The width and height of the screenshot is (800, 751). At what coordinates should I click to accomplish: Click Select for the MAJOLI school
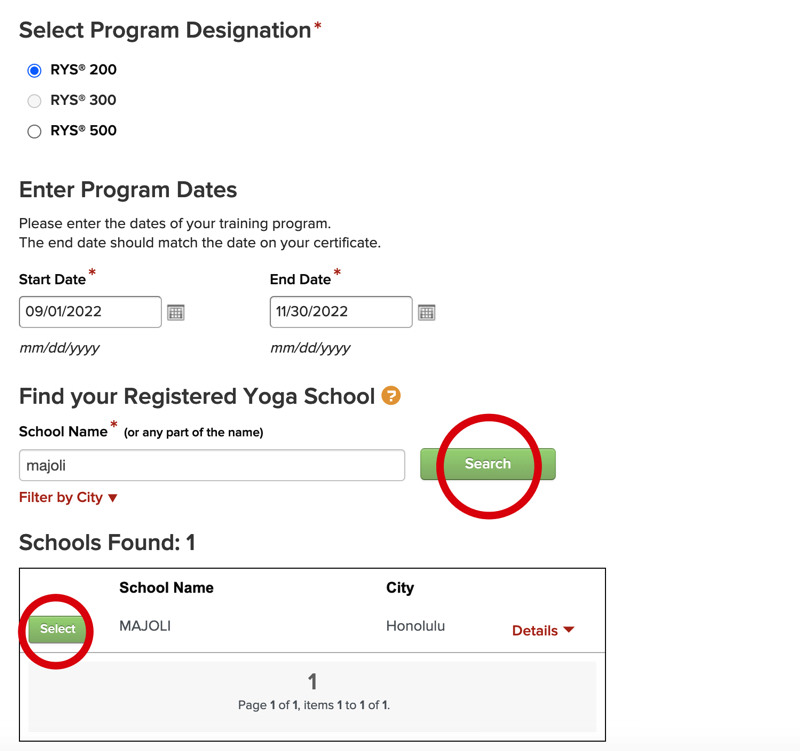point(58,629)
